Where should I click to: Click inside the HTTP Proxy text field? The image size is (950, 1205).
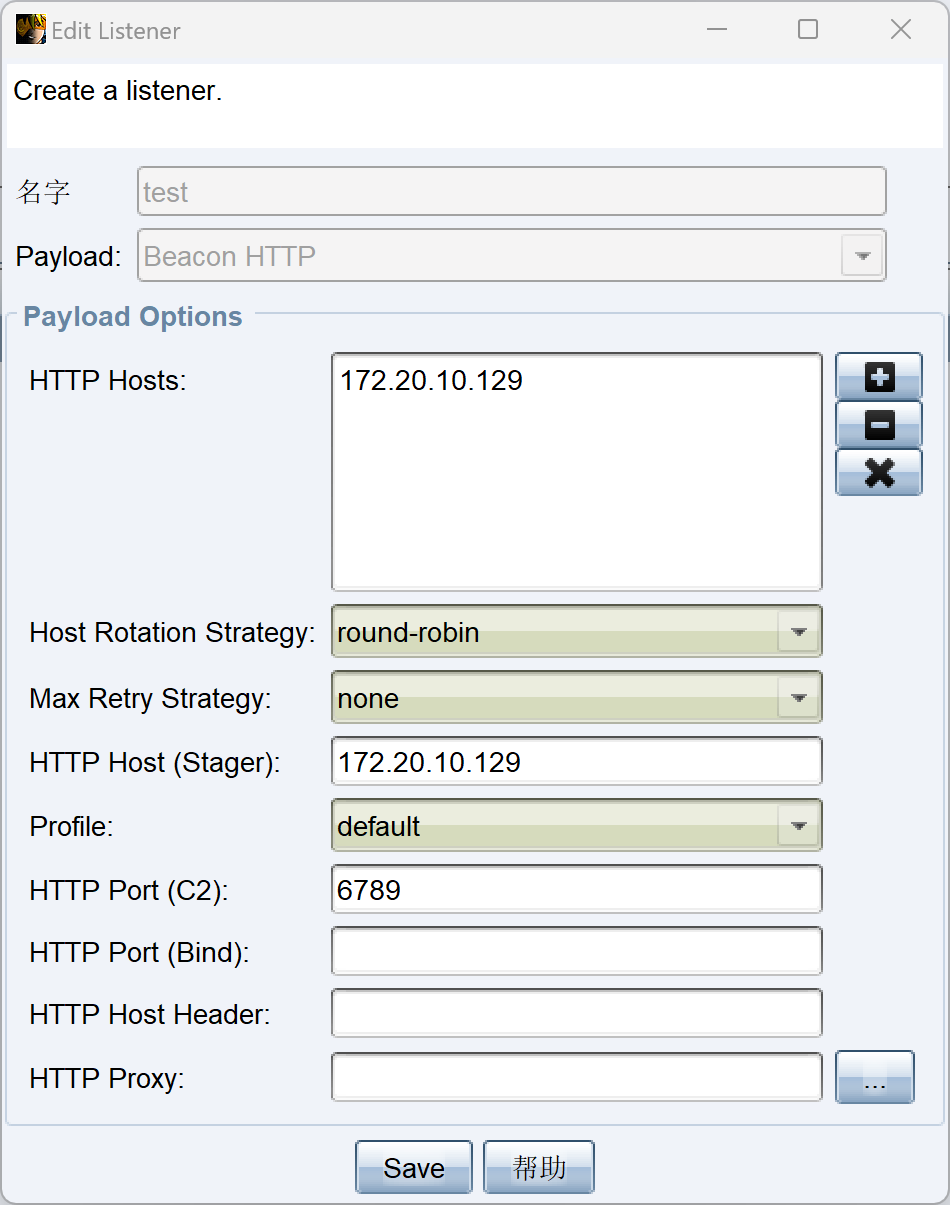click(576, 1077)
